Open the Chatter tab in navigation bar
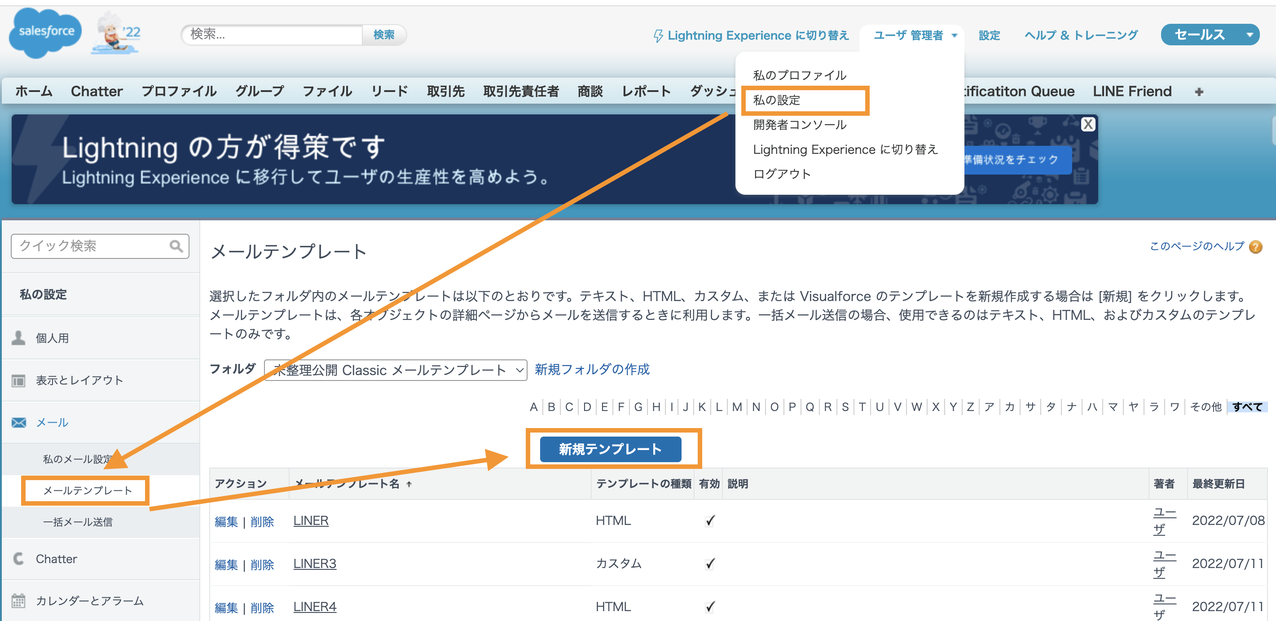1276x621 pixels. coord(97,91)
